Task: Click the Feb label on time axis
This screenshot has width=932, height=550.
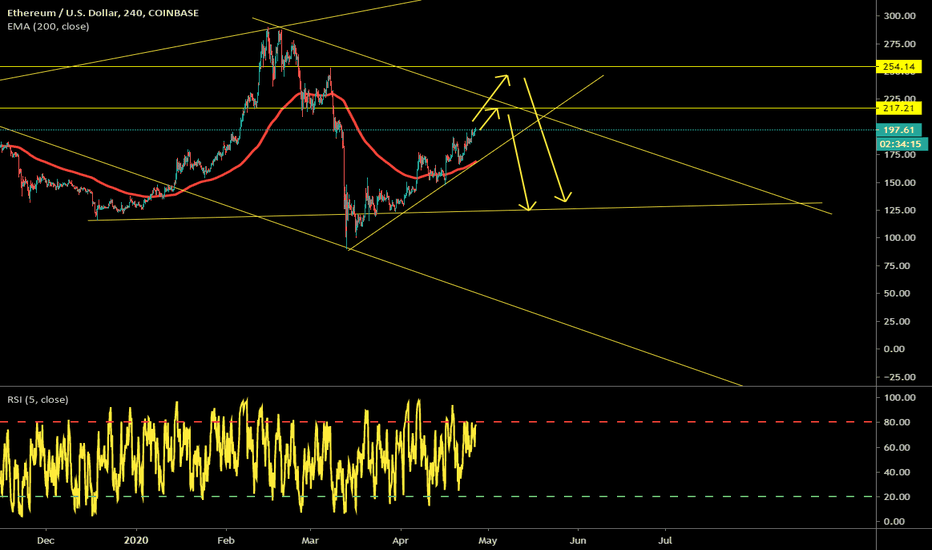Action: pos(226,540)
